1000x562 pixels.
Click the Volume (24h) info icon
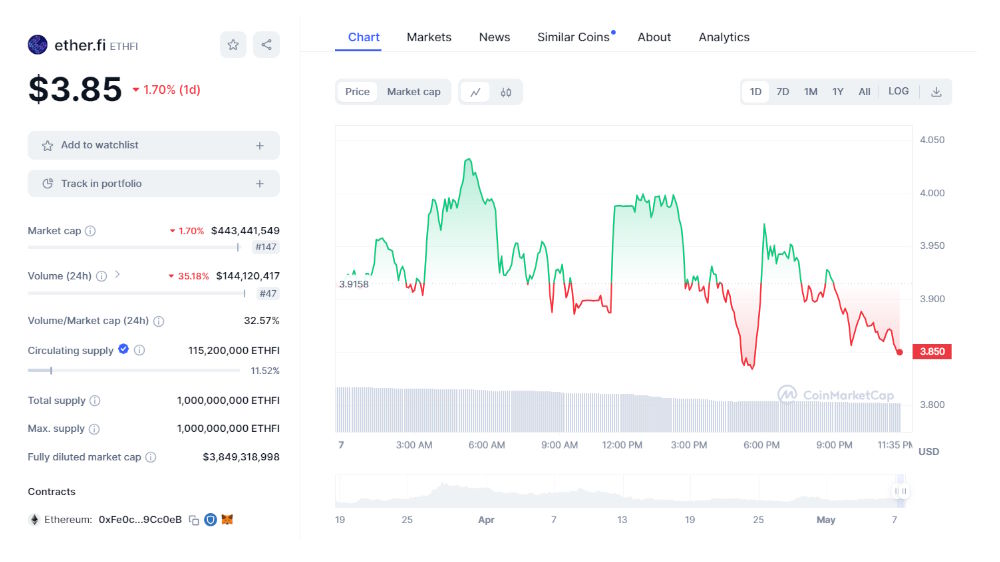(x=101, y=276)
